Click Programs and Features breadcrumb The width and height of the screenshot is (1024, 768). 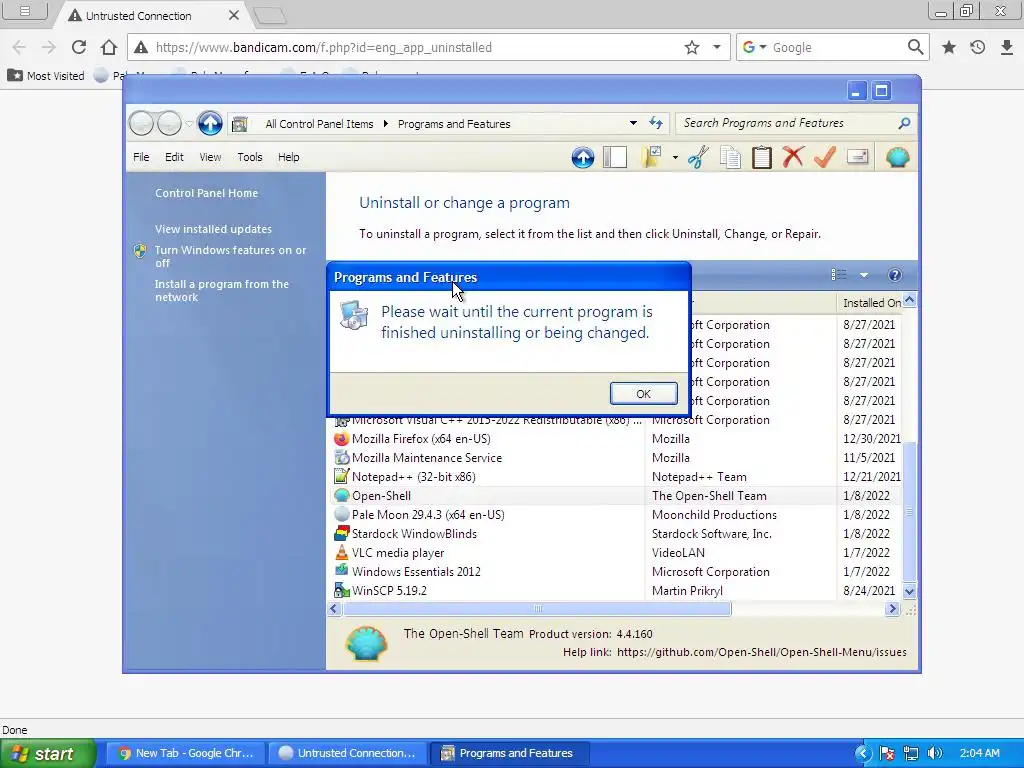(454, 123)
